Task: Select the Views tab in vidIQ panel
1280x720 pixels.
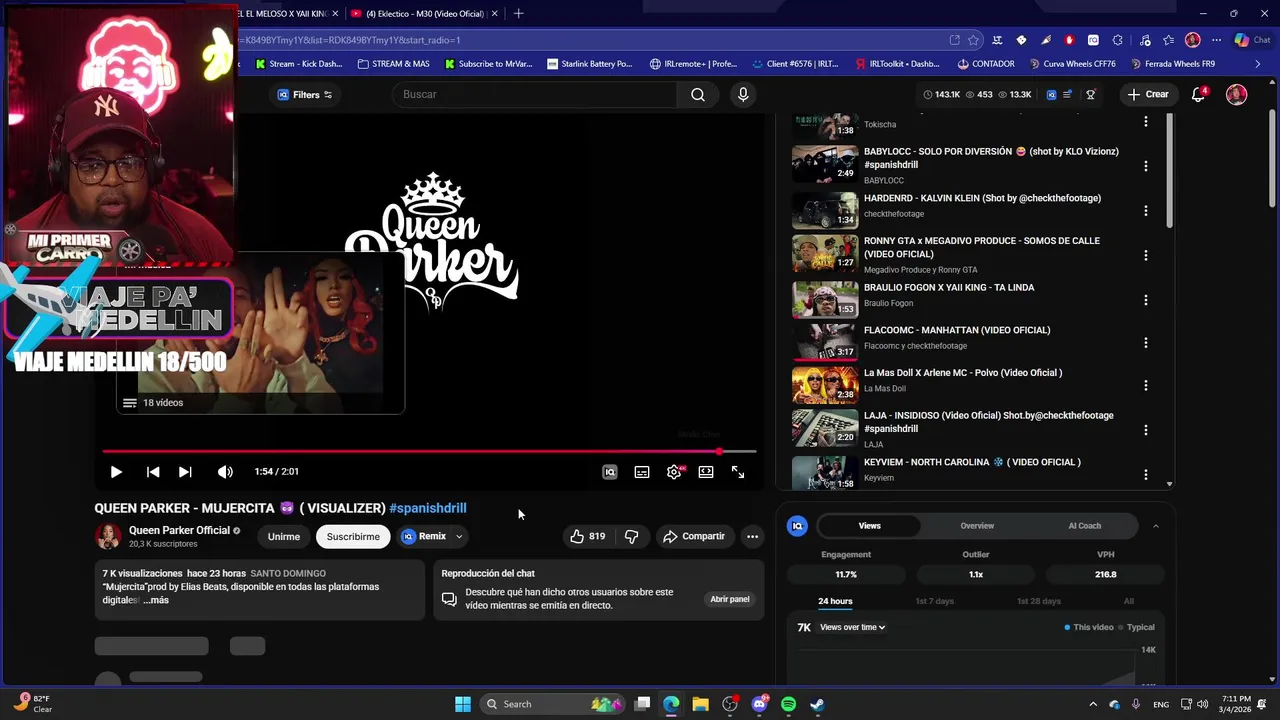Action: tap(870, 525)
